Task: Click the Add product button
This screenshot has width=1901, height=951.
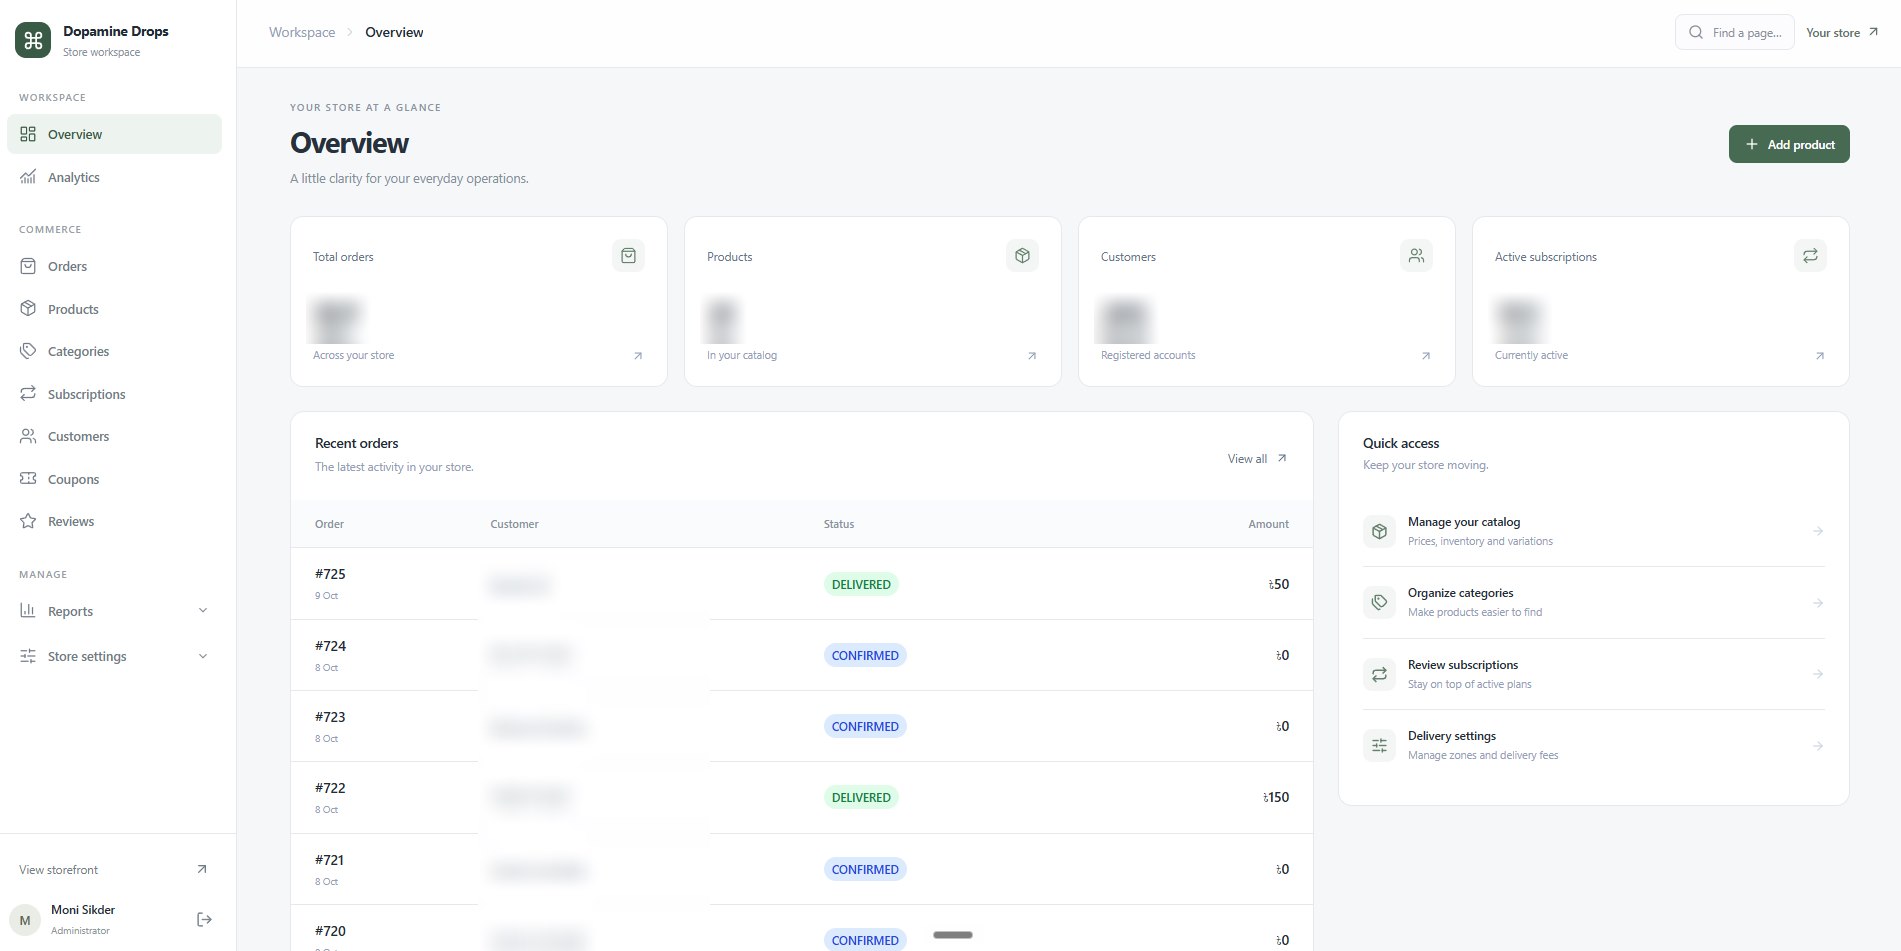Action: (1789, 144)
